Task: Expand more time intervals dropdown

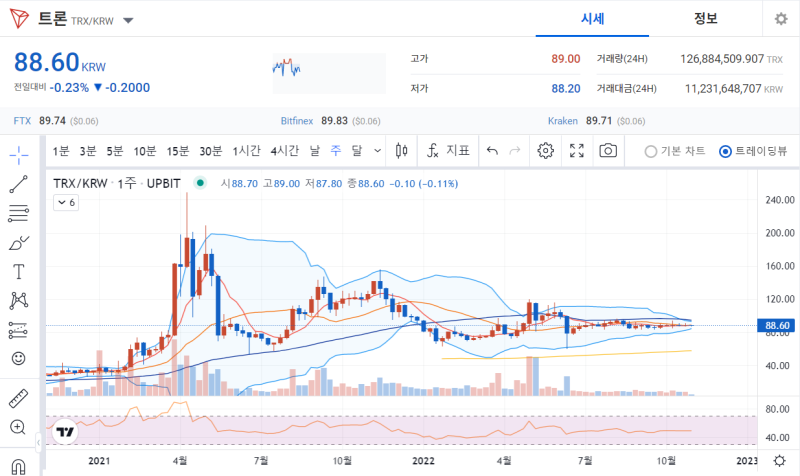Action: 378,151
